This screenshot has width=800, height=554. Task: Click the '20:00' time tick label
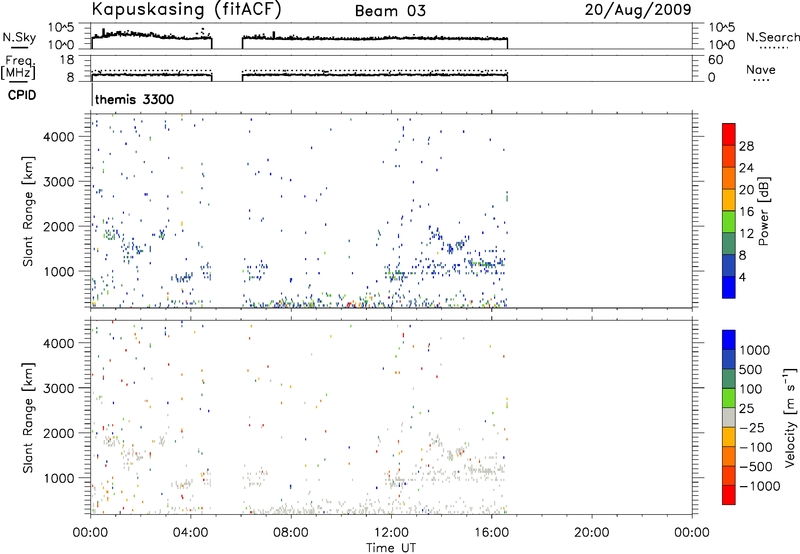(x=592, y=533)
